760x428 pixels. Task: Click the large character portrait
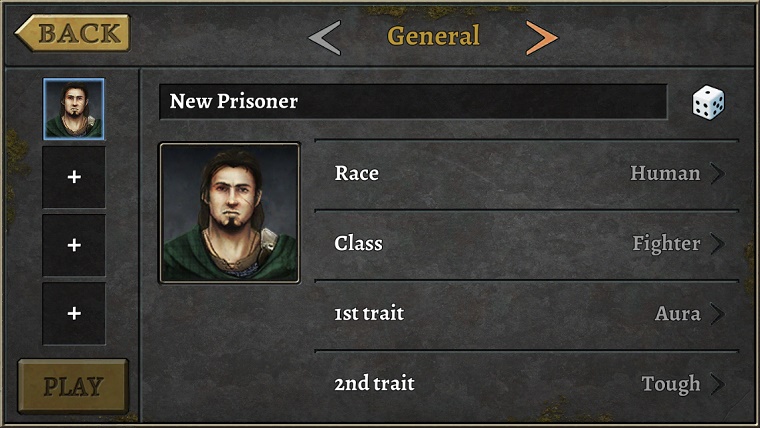[x=229, y=212]
